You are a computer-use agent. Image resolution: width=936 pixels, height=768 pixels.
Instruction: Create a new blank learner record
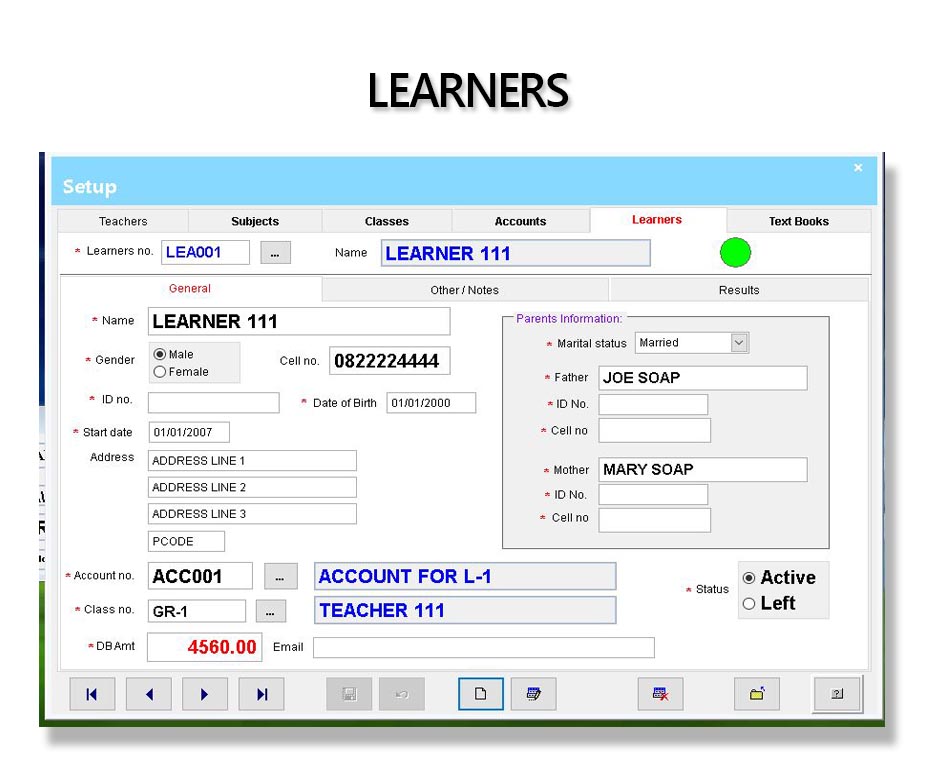coord(481,694)
